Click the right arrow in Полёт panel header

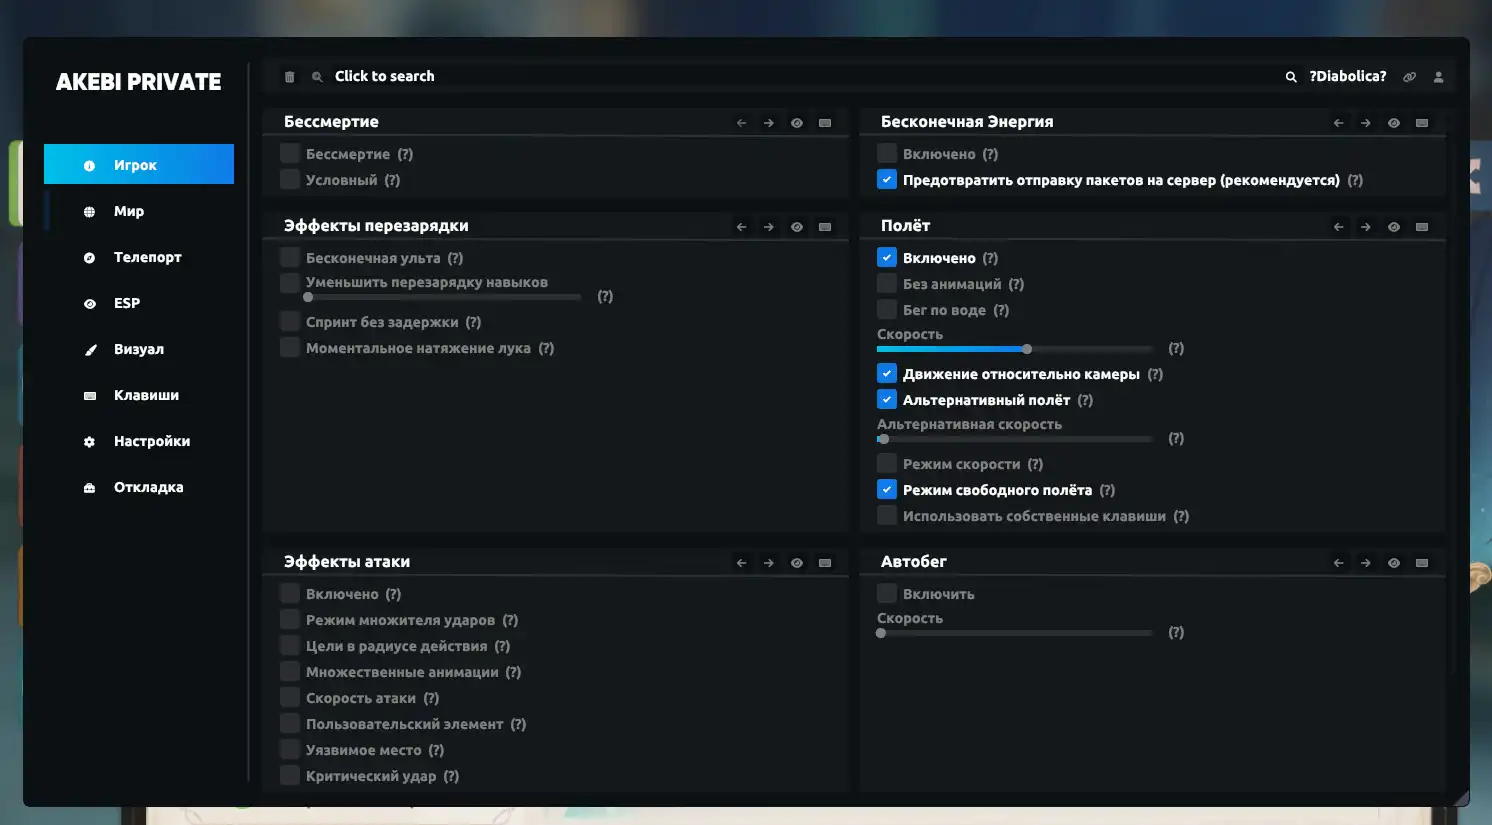click(1365, 227)
